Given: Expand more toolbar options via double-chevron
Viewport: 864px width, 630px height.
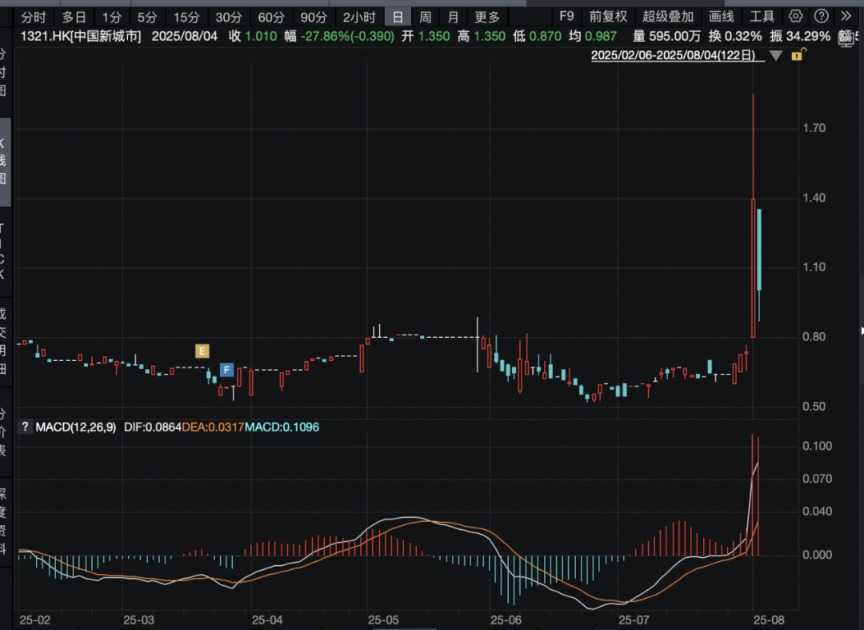Looking at the screenshot, I should (846, 17).
